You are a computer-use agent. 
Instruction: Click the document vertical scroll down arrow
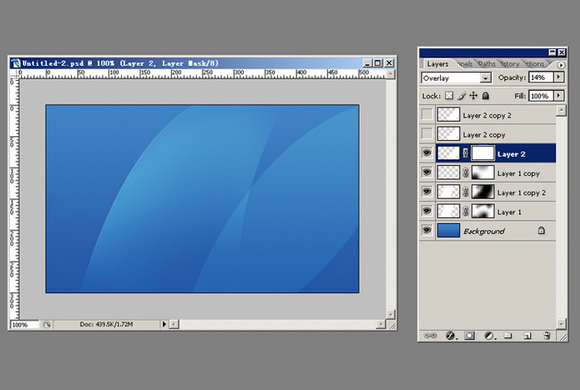391,314
